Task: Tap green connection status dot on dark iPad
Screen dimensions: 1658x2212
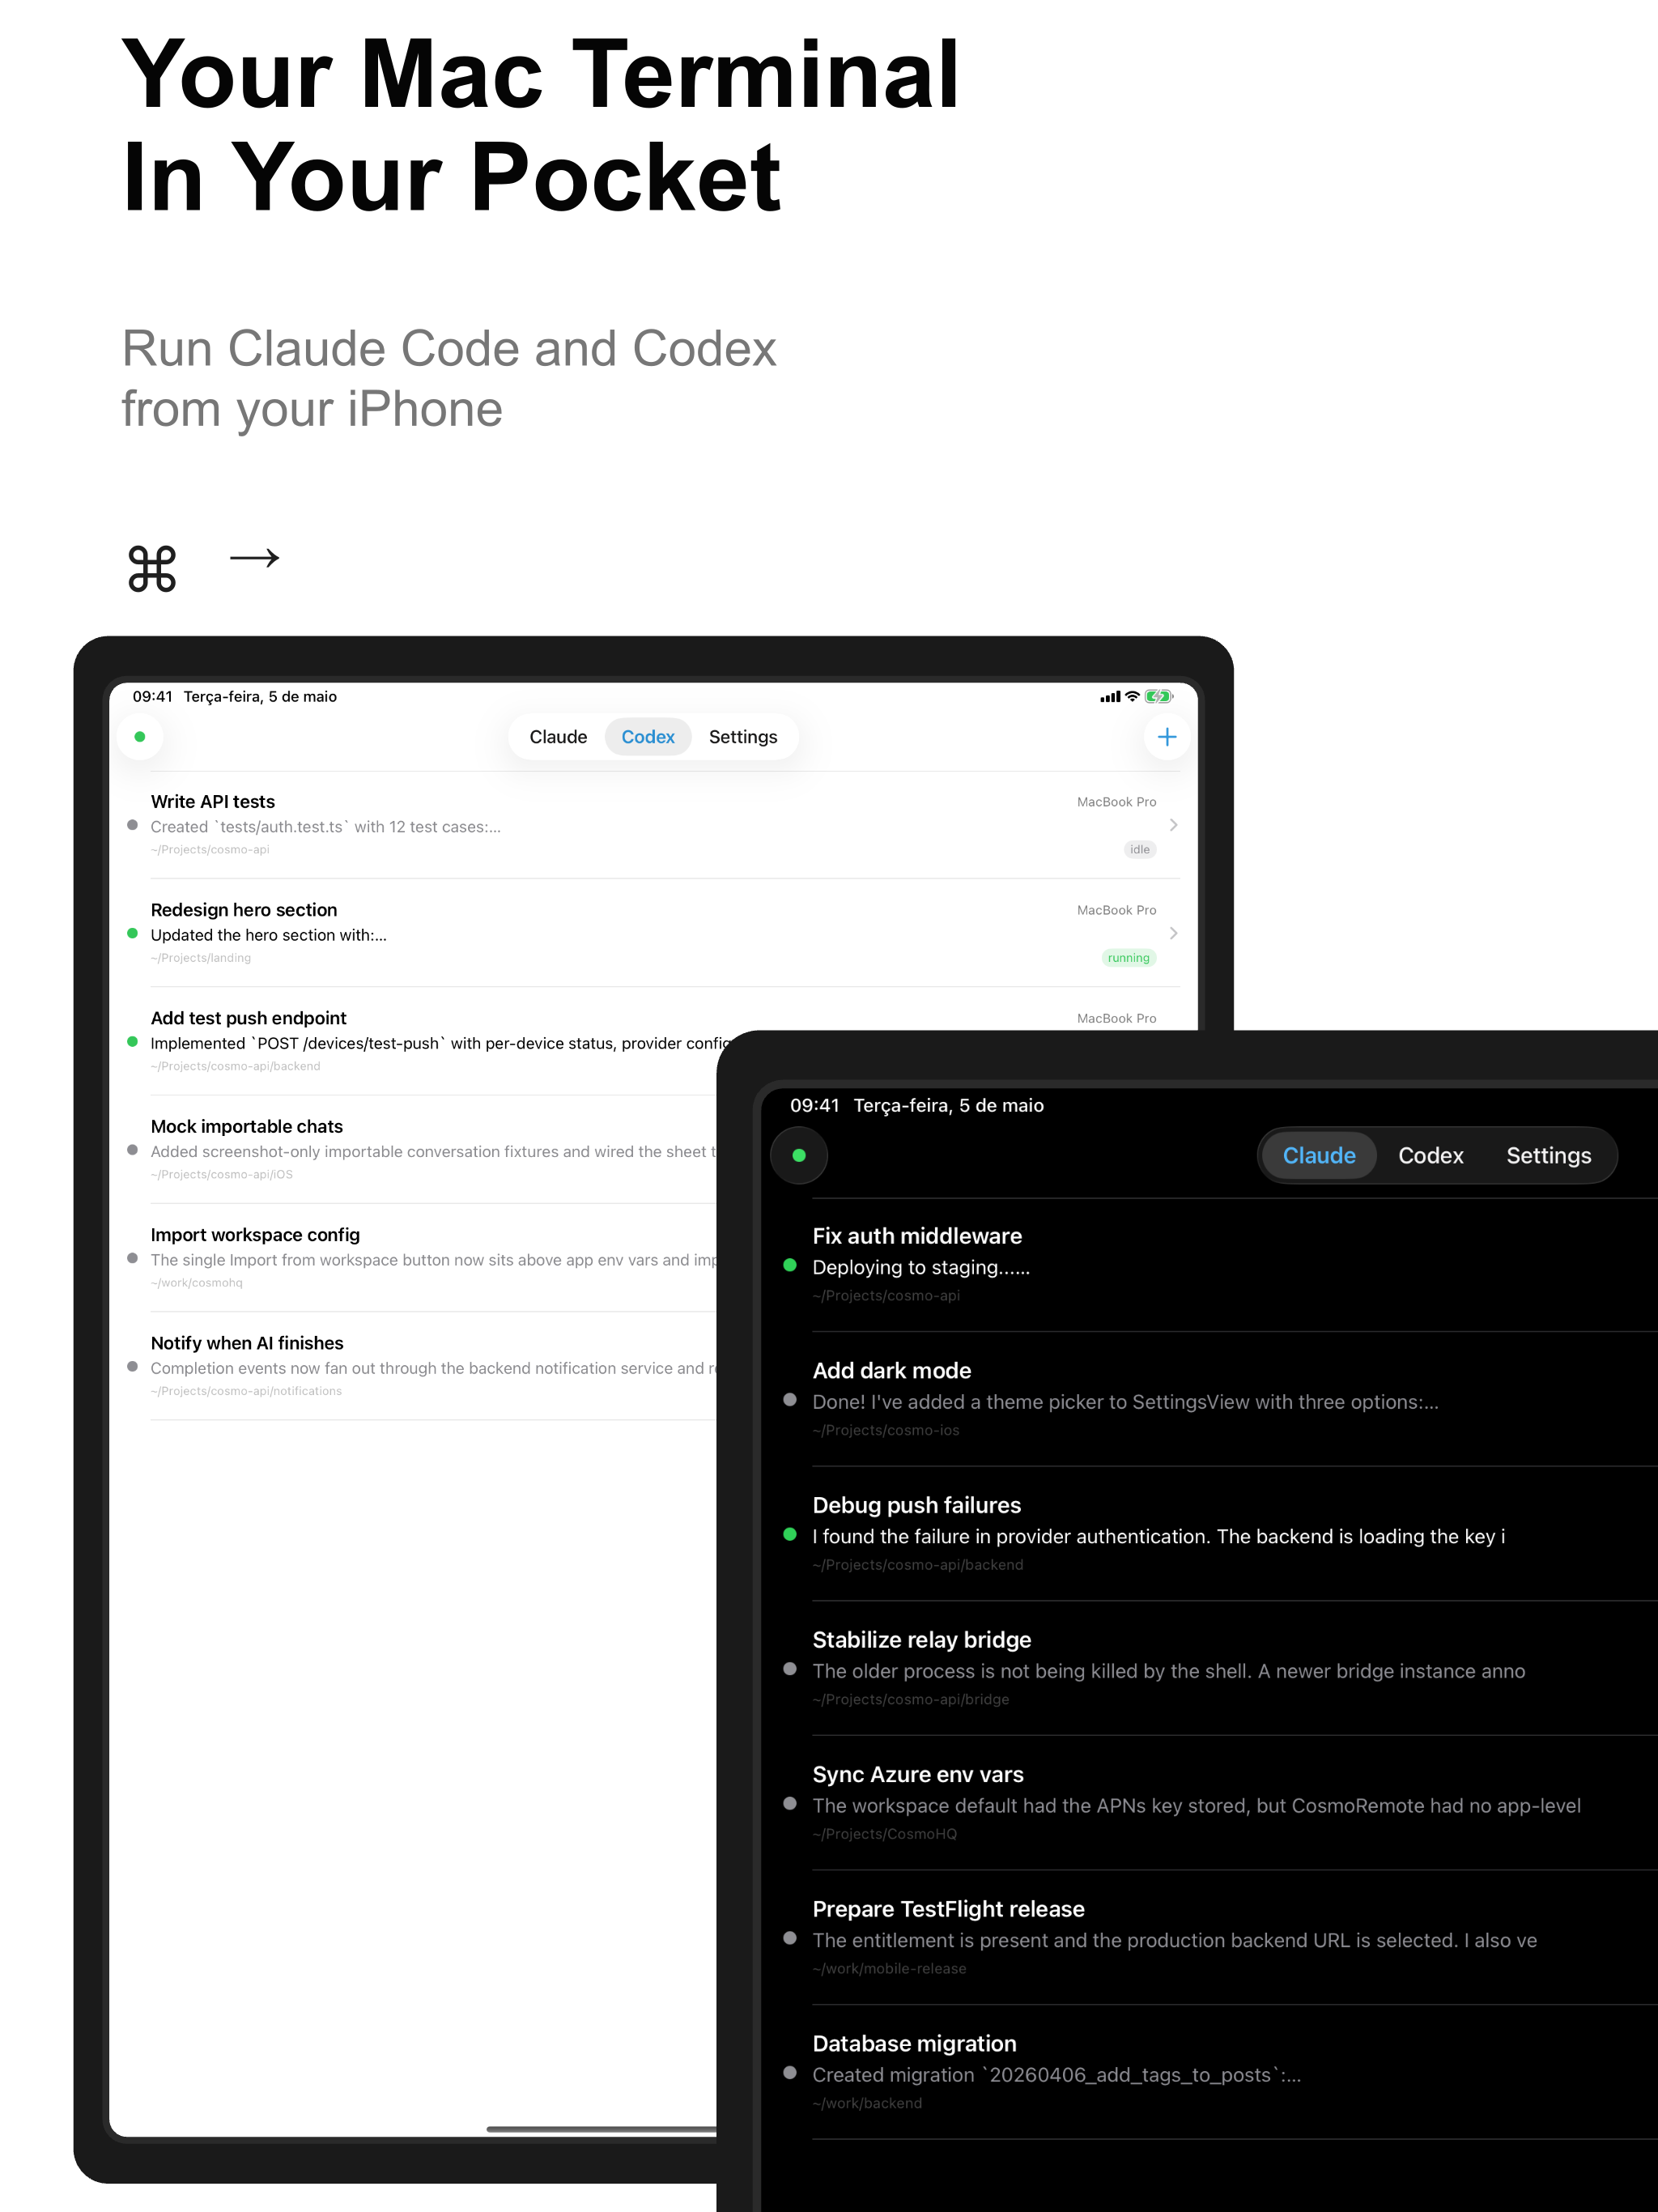Action: pos(799,1155)
